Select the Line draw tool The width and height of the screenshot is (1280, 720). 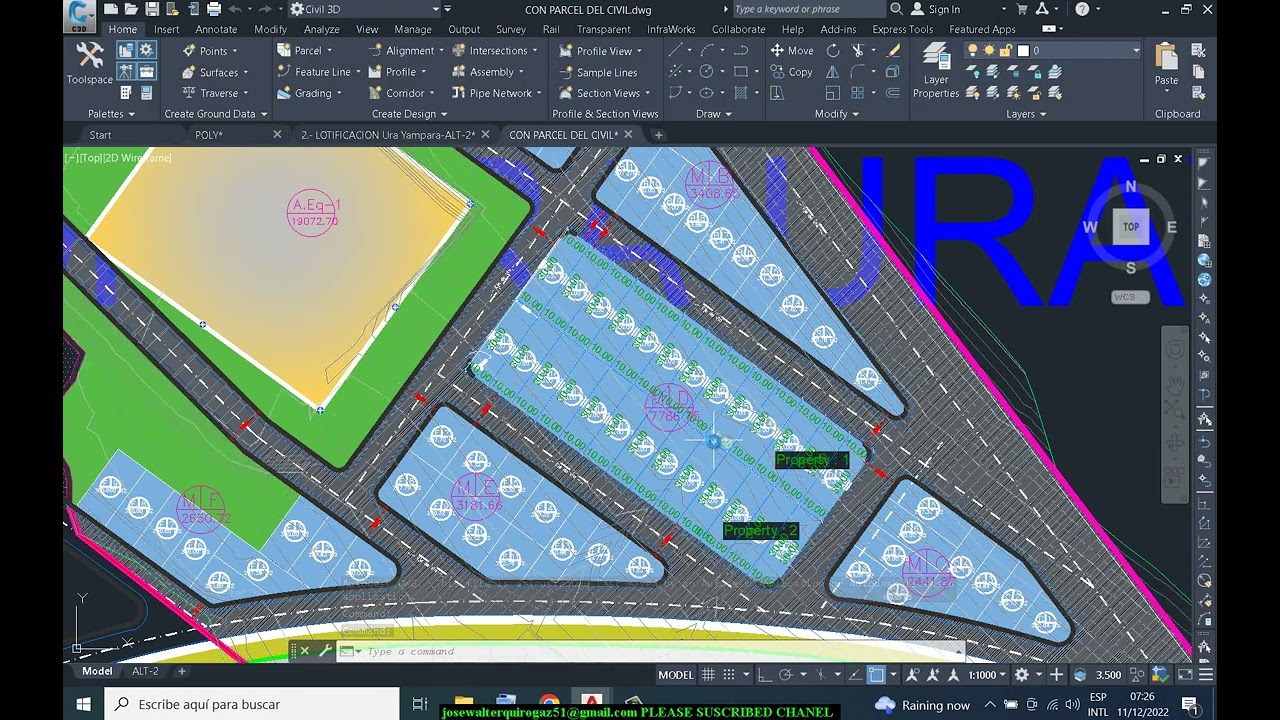coord(677,50)
